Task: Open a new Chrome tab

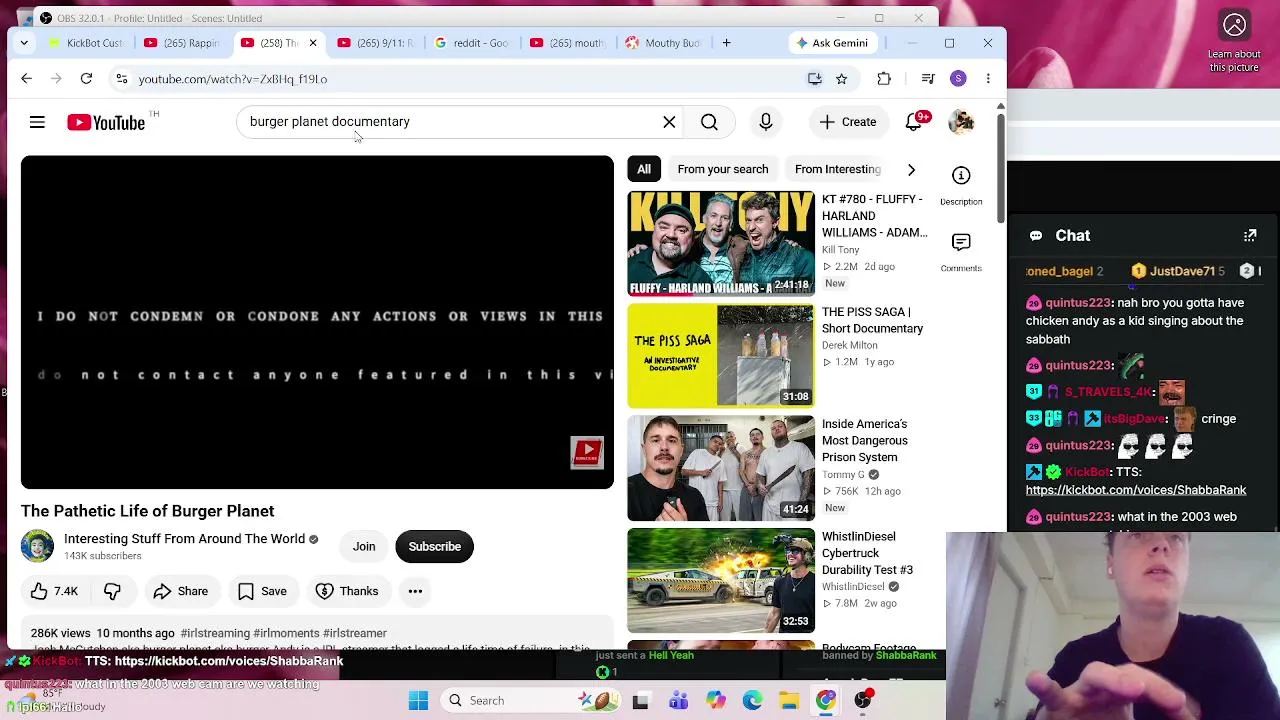Action: [727, 43]
